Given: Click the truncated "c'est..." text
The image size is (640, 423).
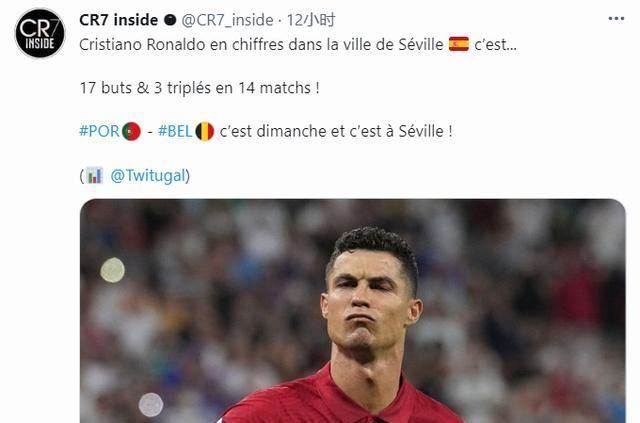Looking at the screenshot, I should (x=496, y=45).
